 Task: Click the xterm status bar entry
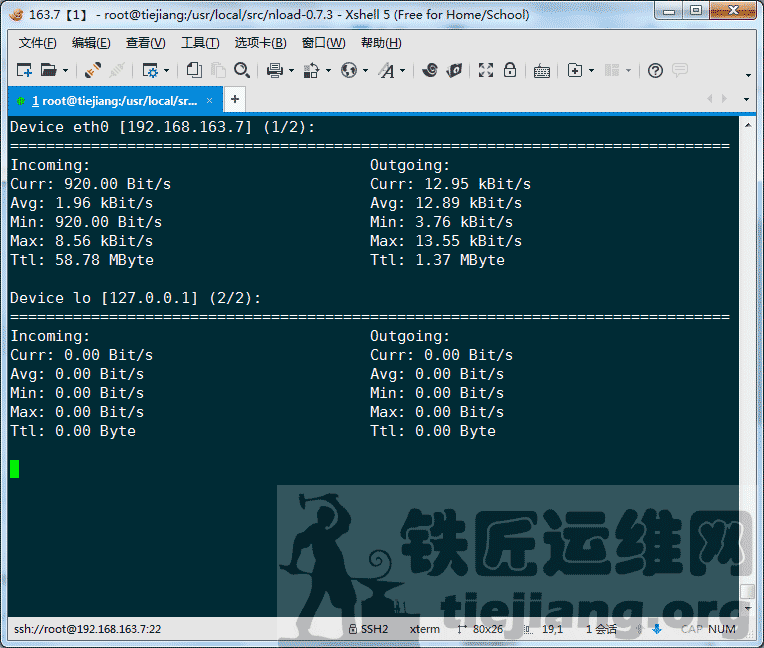pos(424,629)
